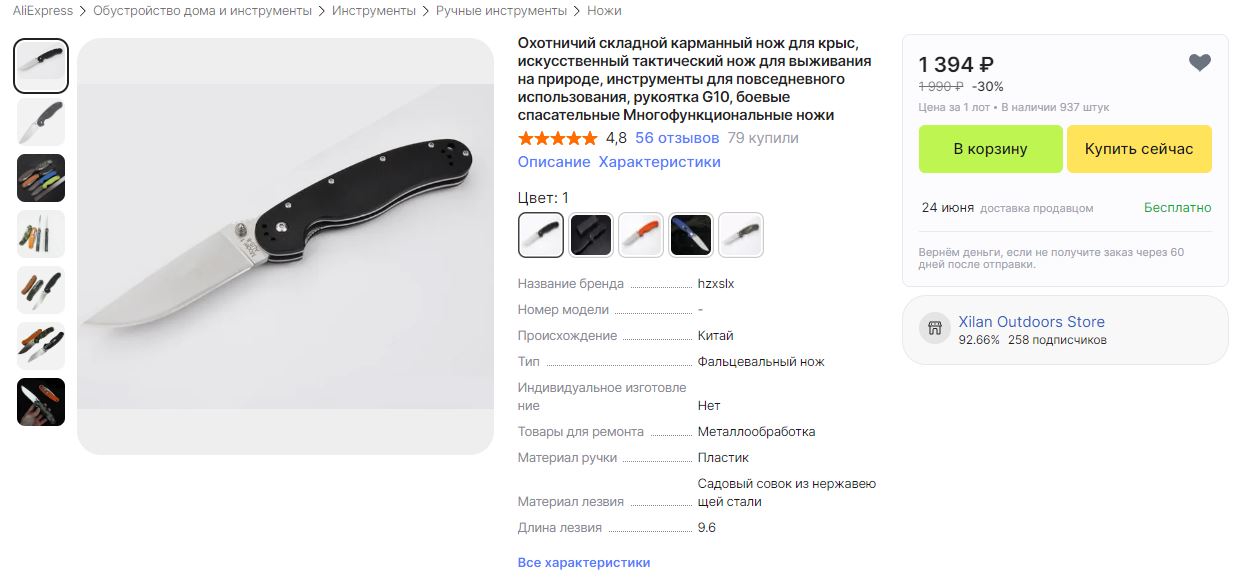The width and height of the screenshot is (1237, 587).
Task: Expand 'Все характеристики' full specs
Action: pyautogui.click(x=584, y=563)
